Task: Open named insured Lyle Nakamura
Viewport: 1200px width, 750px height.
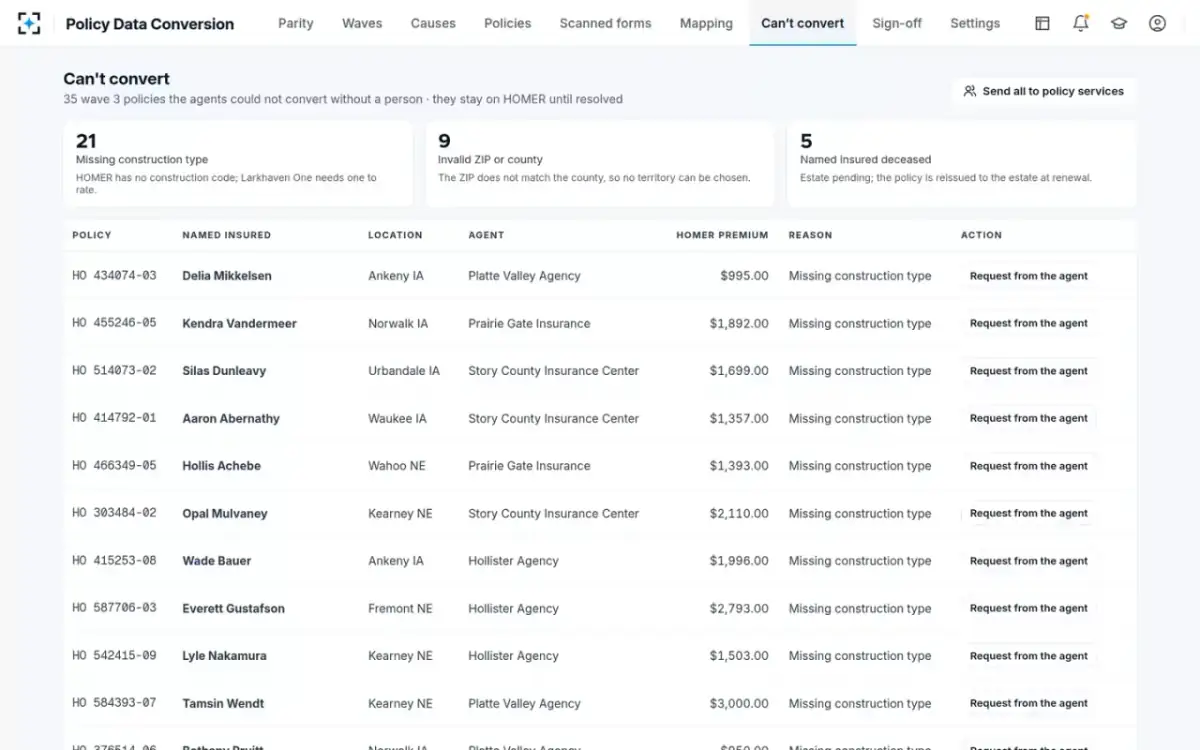Action: [x=224, y=656]
